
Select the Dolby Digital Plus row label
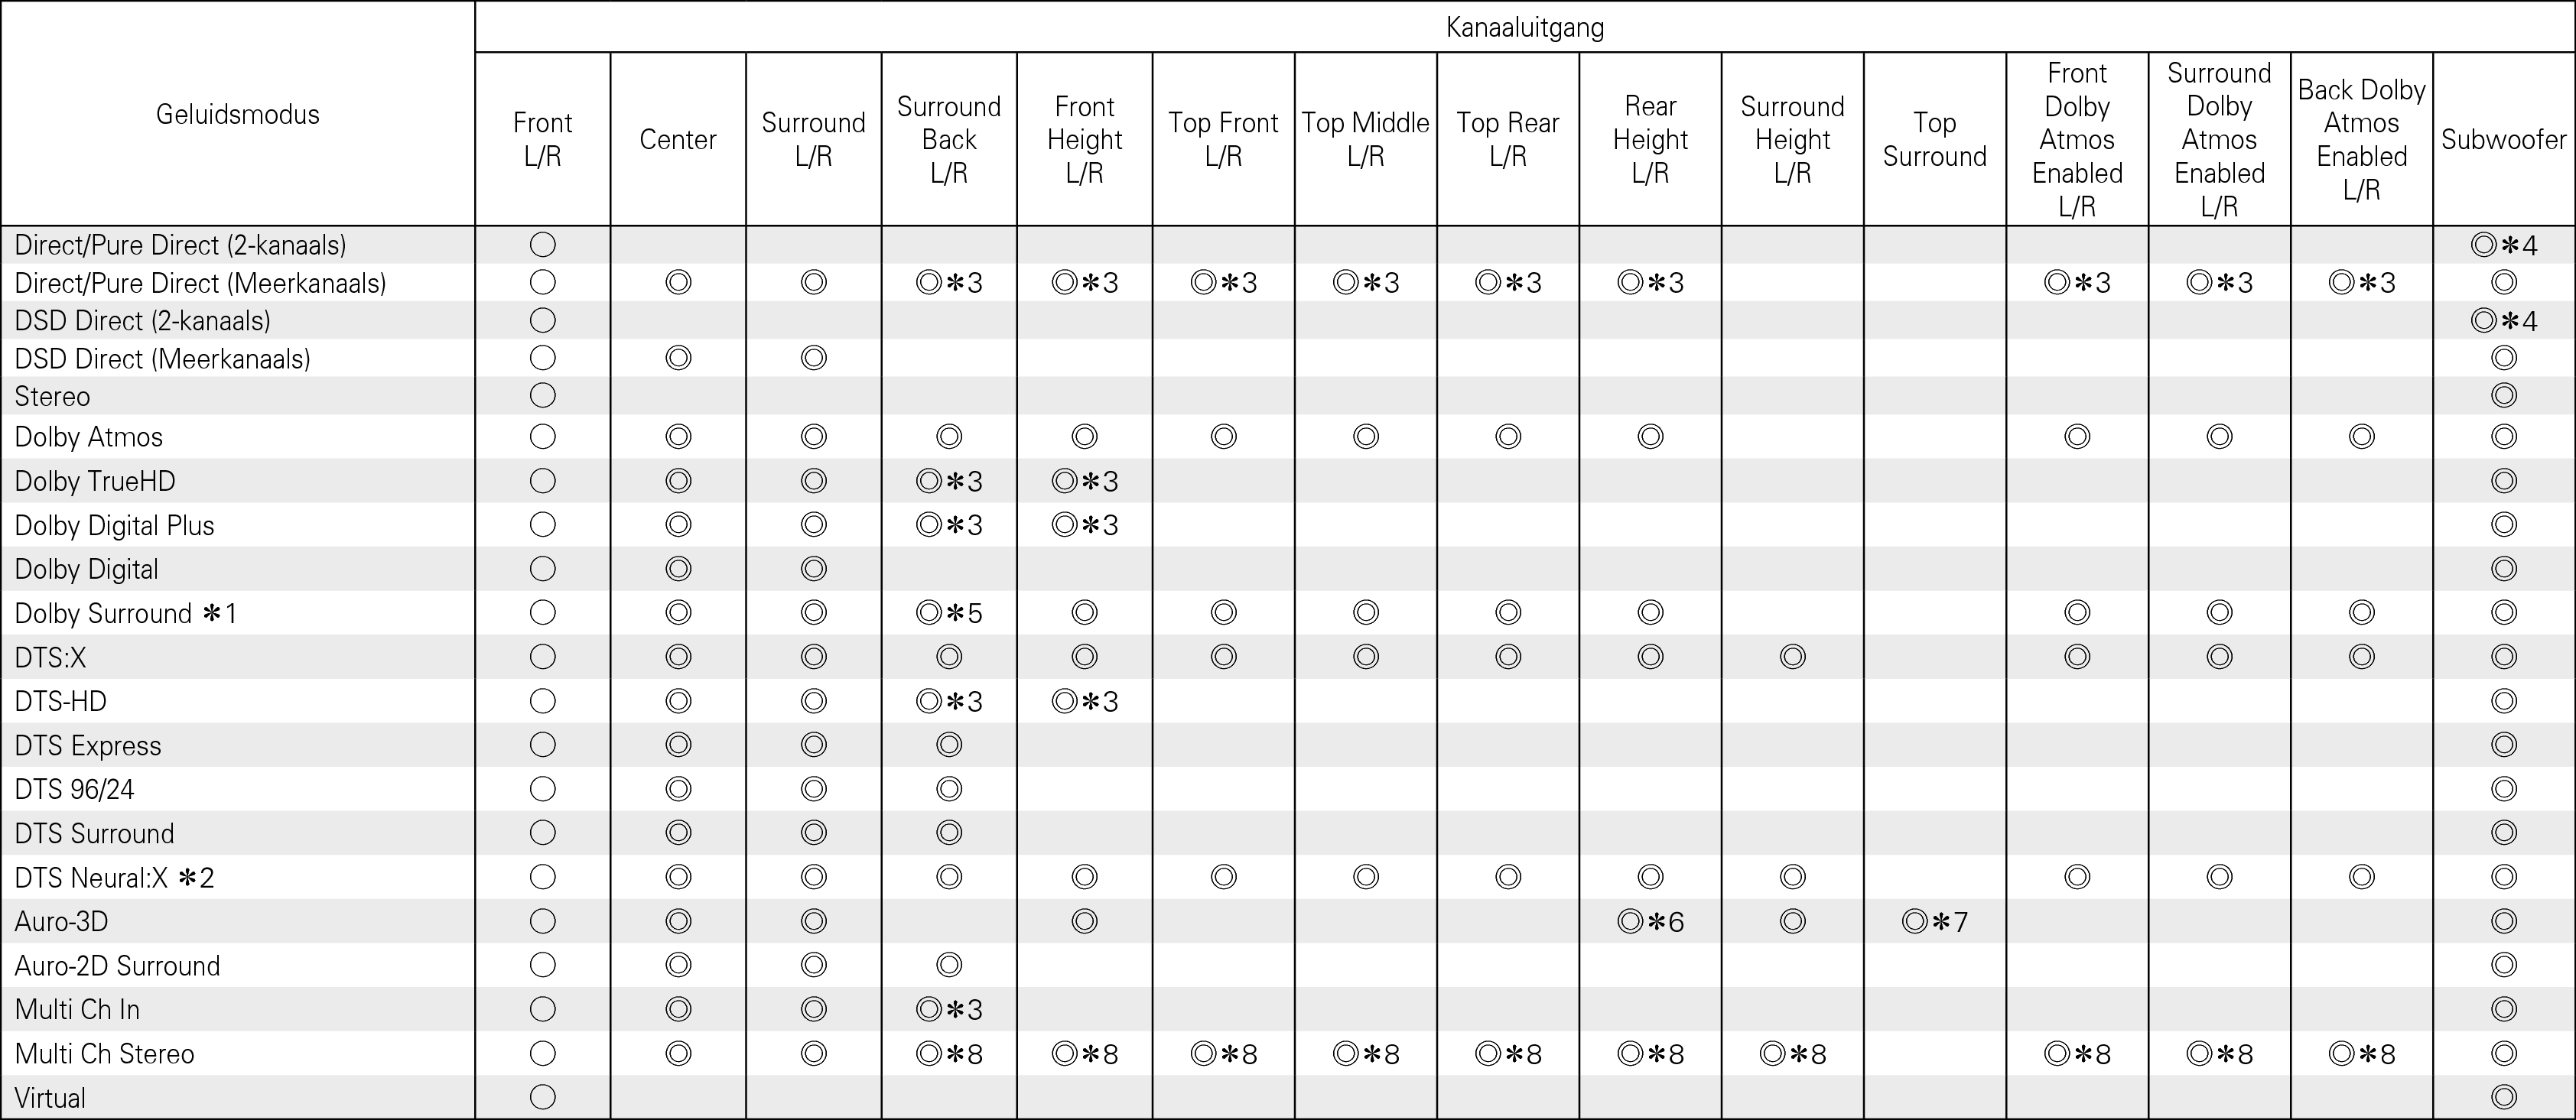pos(114,525)
